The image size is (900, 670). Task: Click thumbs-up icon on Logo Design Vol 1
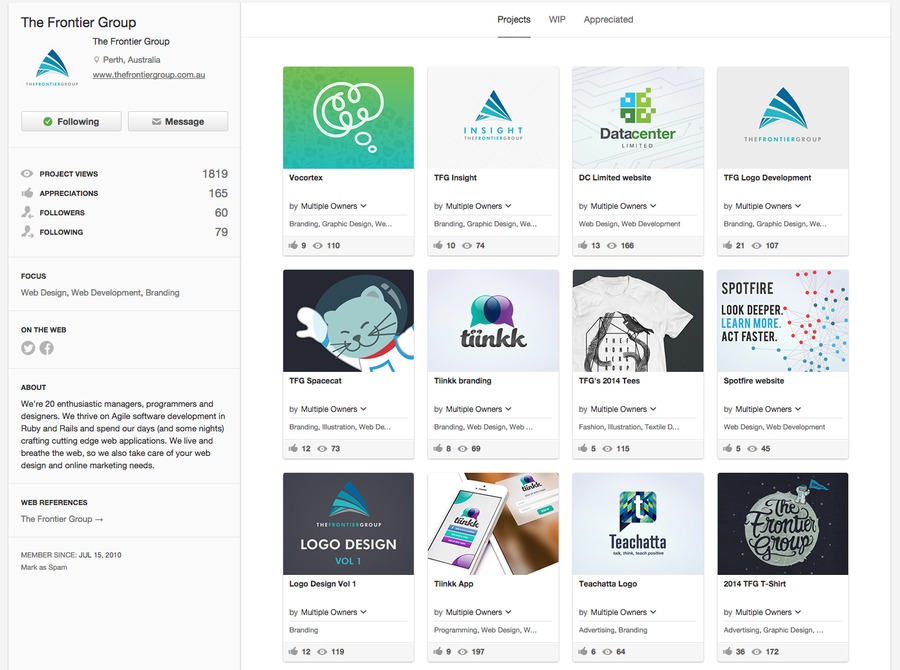point(293,652)
